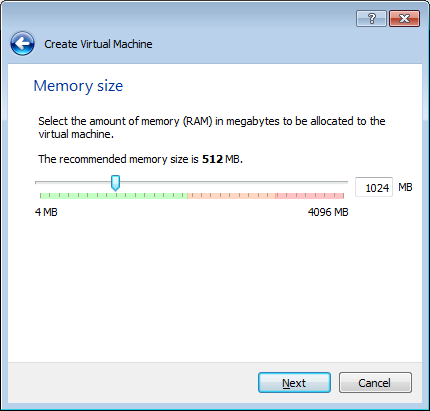Click the Memory size heading
Image resolution: width=430 pixels, height=411 pixels.
tap(78, 86)
